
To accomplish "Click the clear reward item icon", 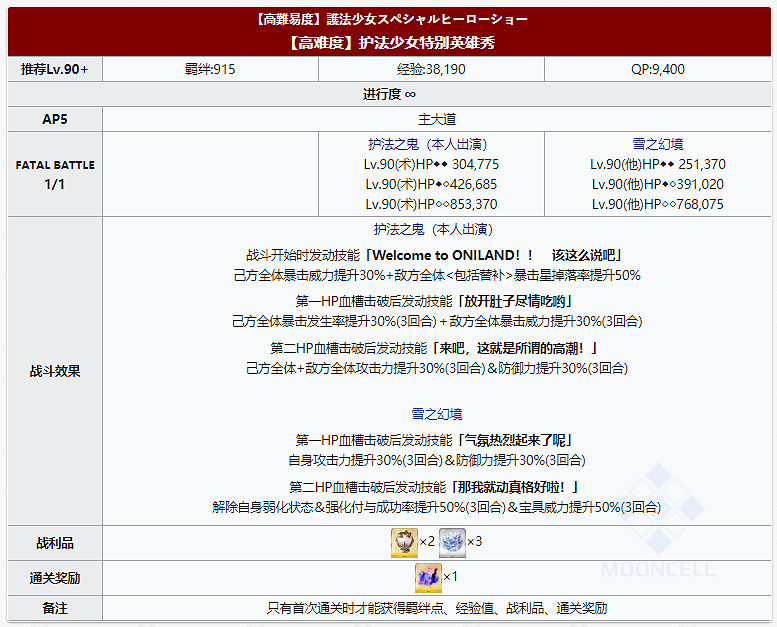I will click(x=428, y=578).
